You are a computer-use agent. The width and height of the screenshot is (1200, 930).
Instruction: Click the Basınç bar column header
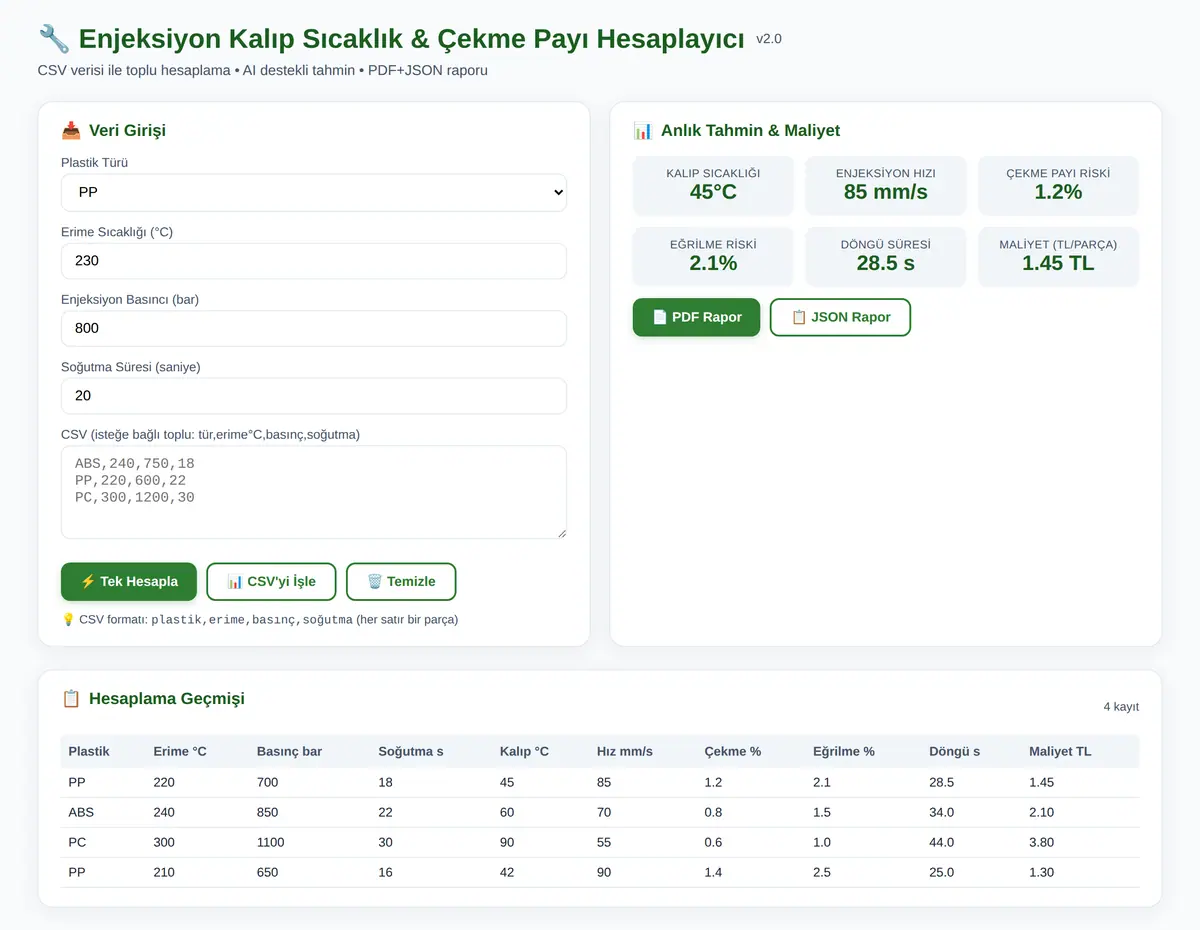[x=289, y=751]
